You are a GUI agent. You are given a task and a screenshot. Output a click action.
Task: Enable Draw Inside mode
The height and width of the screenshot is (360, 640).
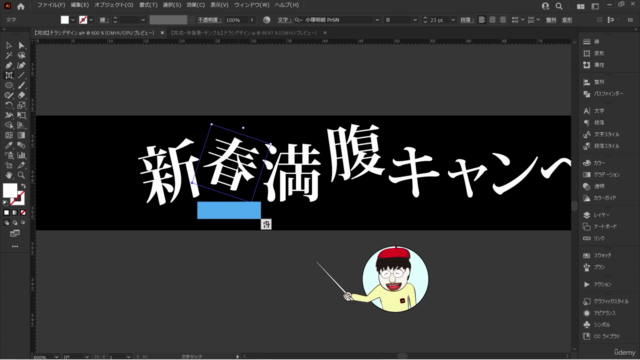(x=23, y=223)
